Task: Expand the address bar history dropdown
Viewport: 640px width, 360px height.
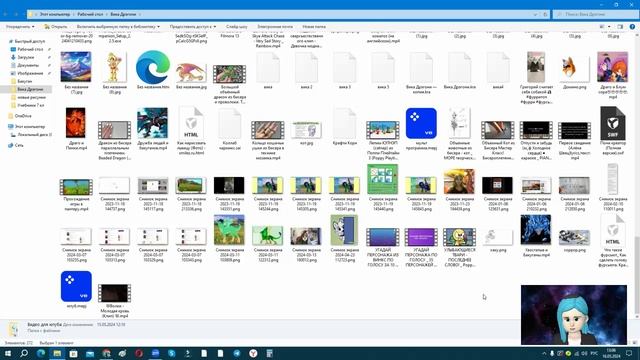Action: click(x=535, y=14)
